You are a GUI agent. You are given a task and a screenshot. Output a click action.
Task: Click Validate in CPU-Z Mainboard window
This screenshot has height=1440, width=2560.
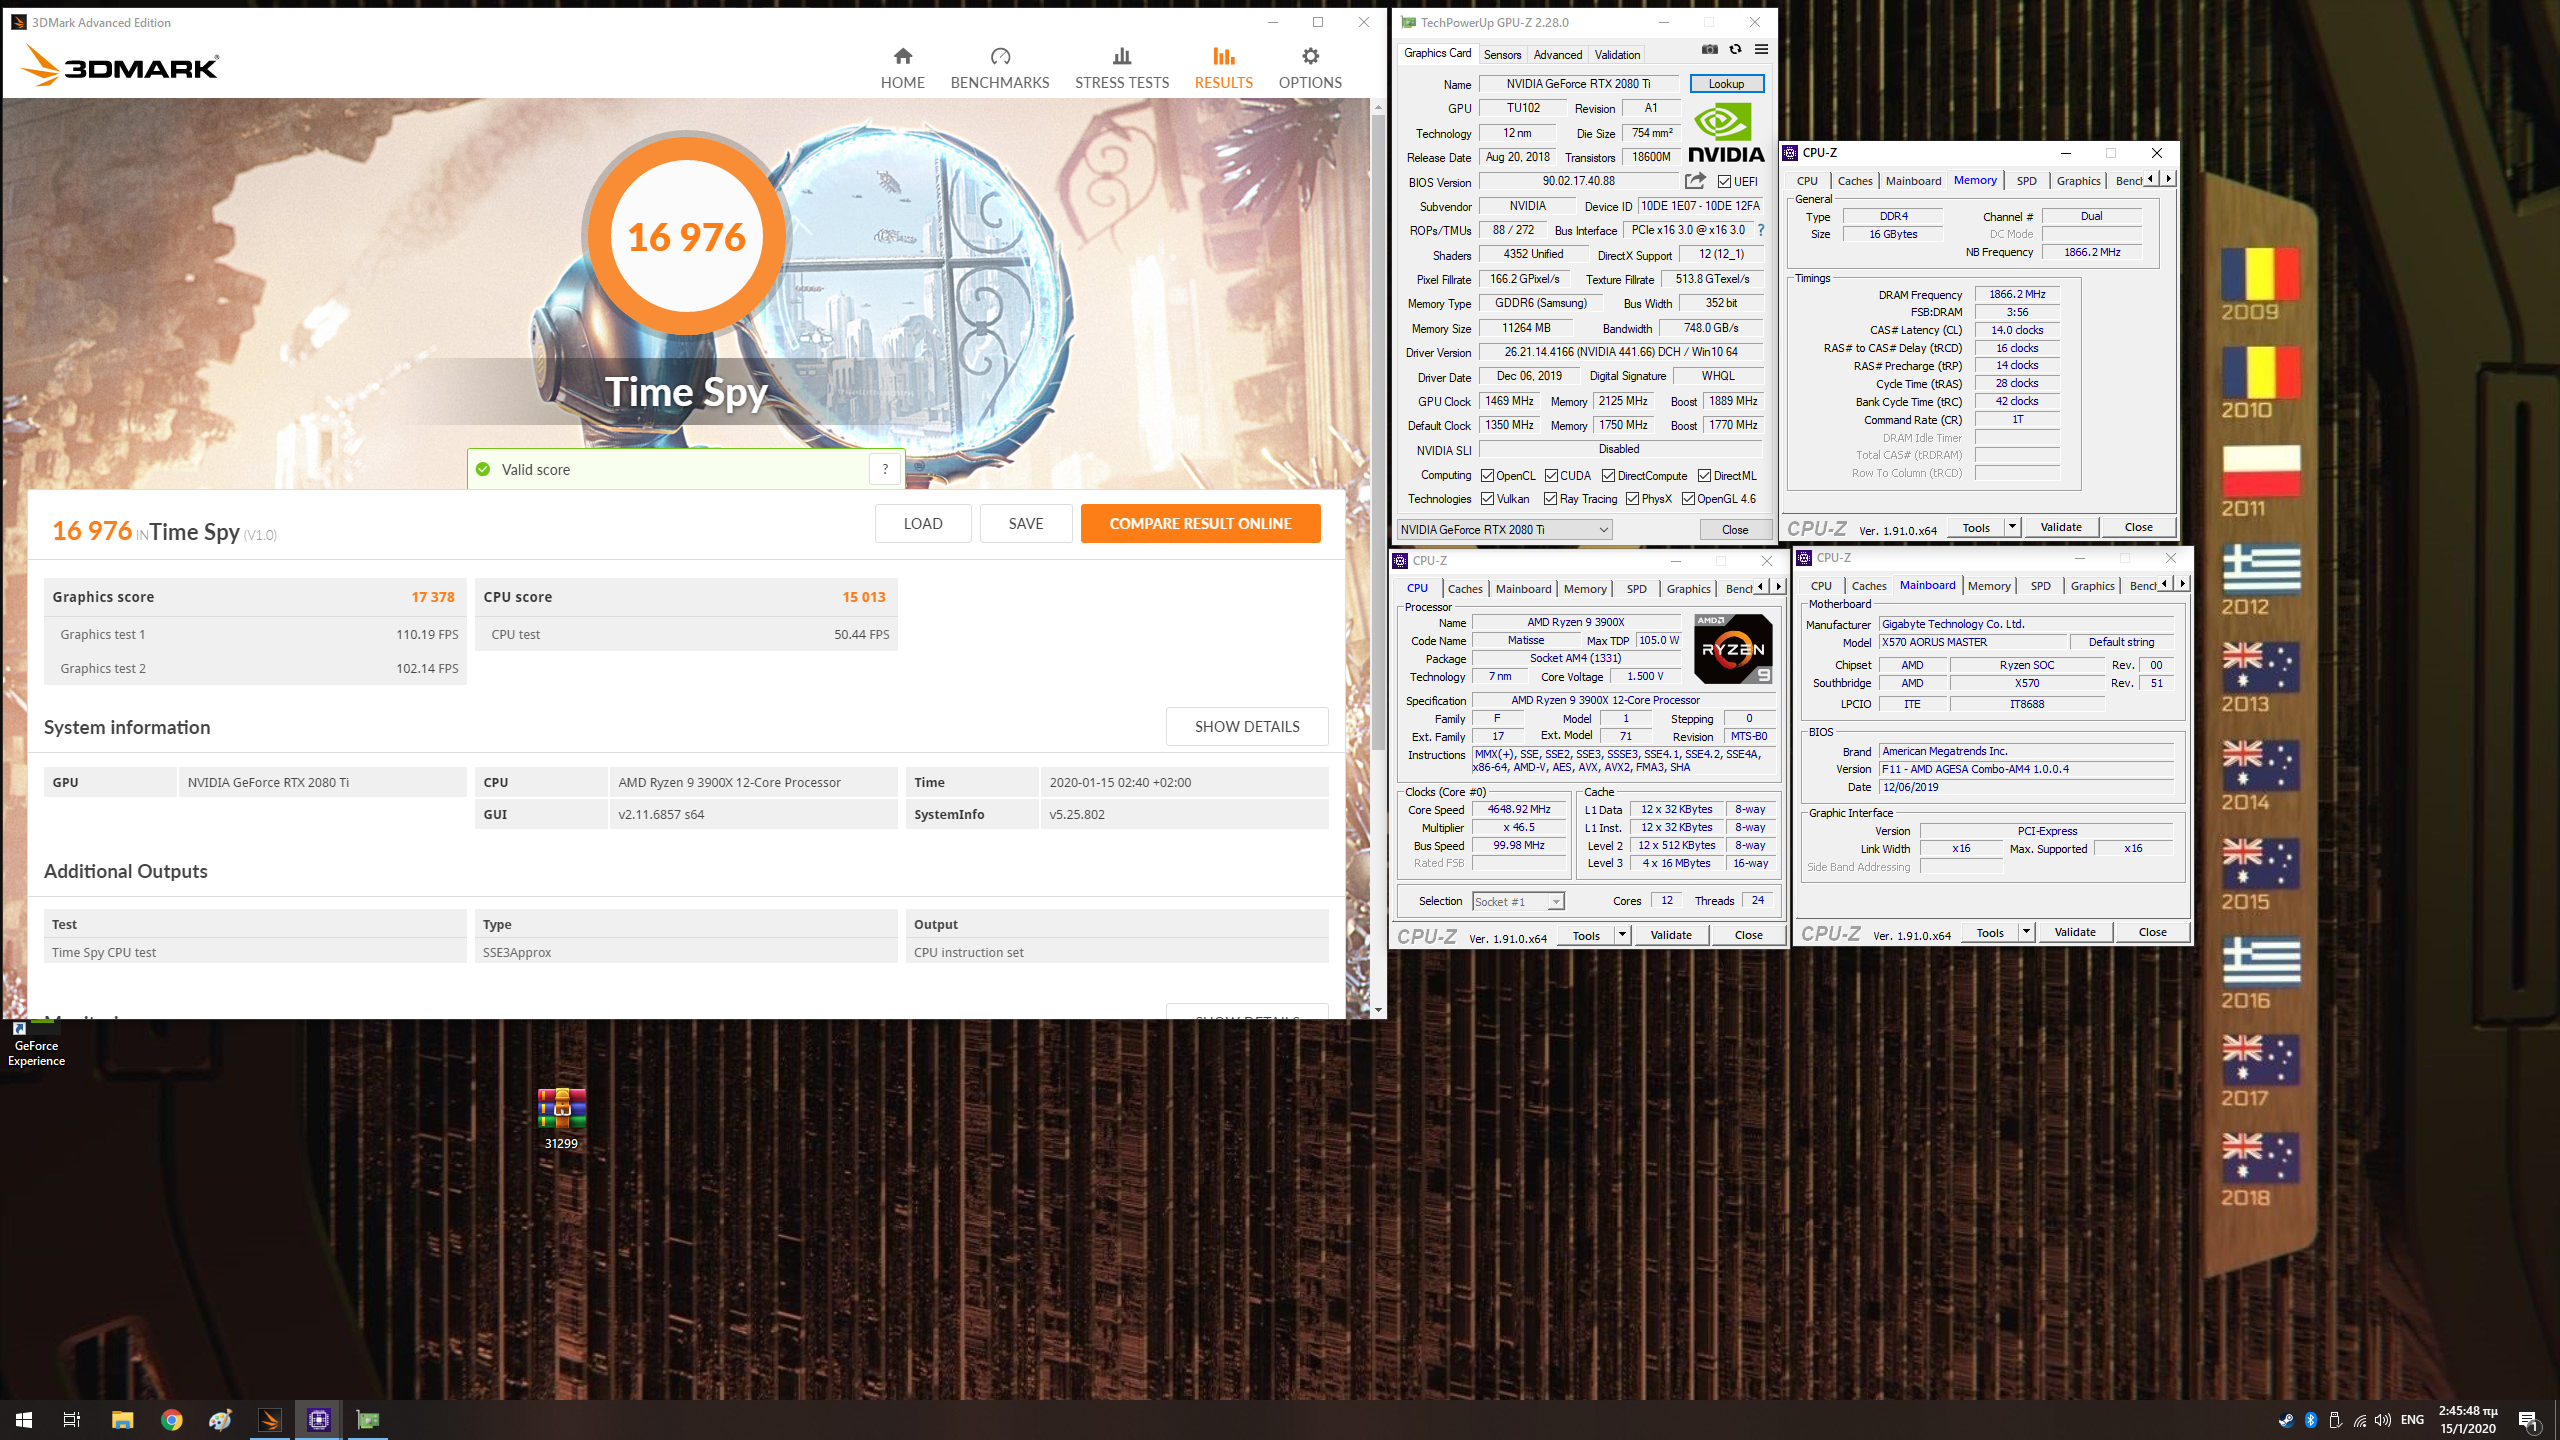[x=2074, y=932]
